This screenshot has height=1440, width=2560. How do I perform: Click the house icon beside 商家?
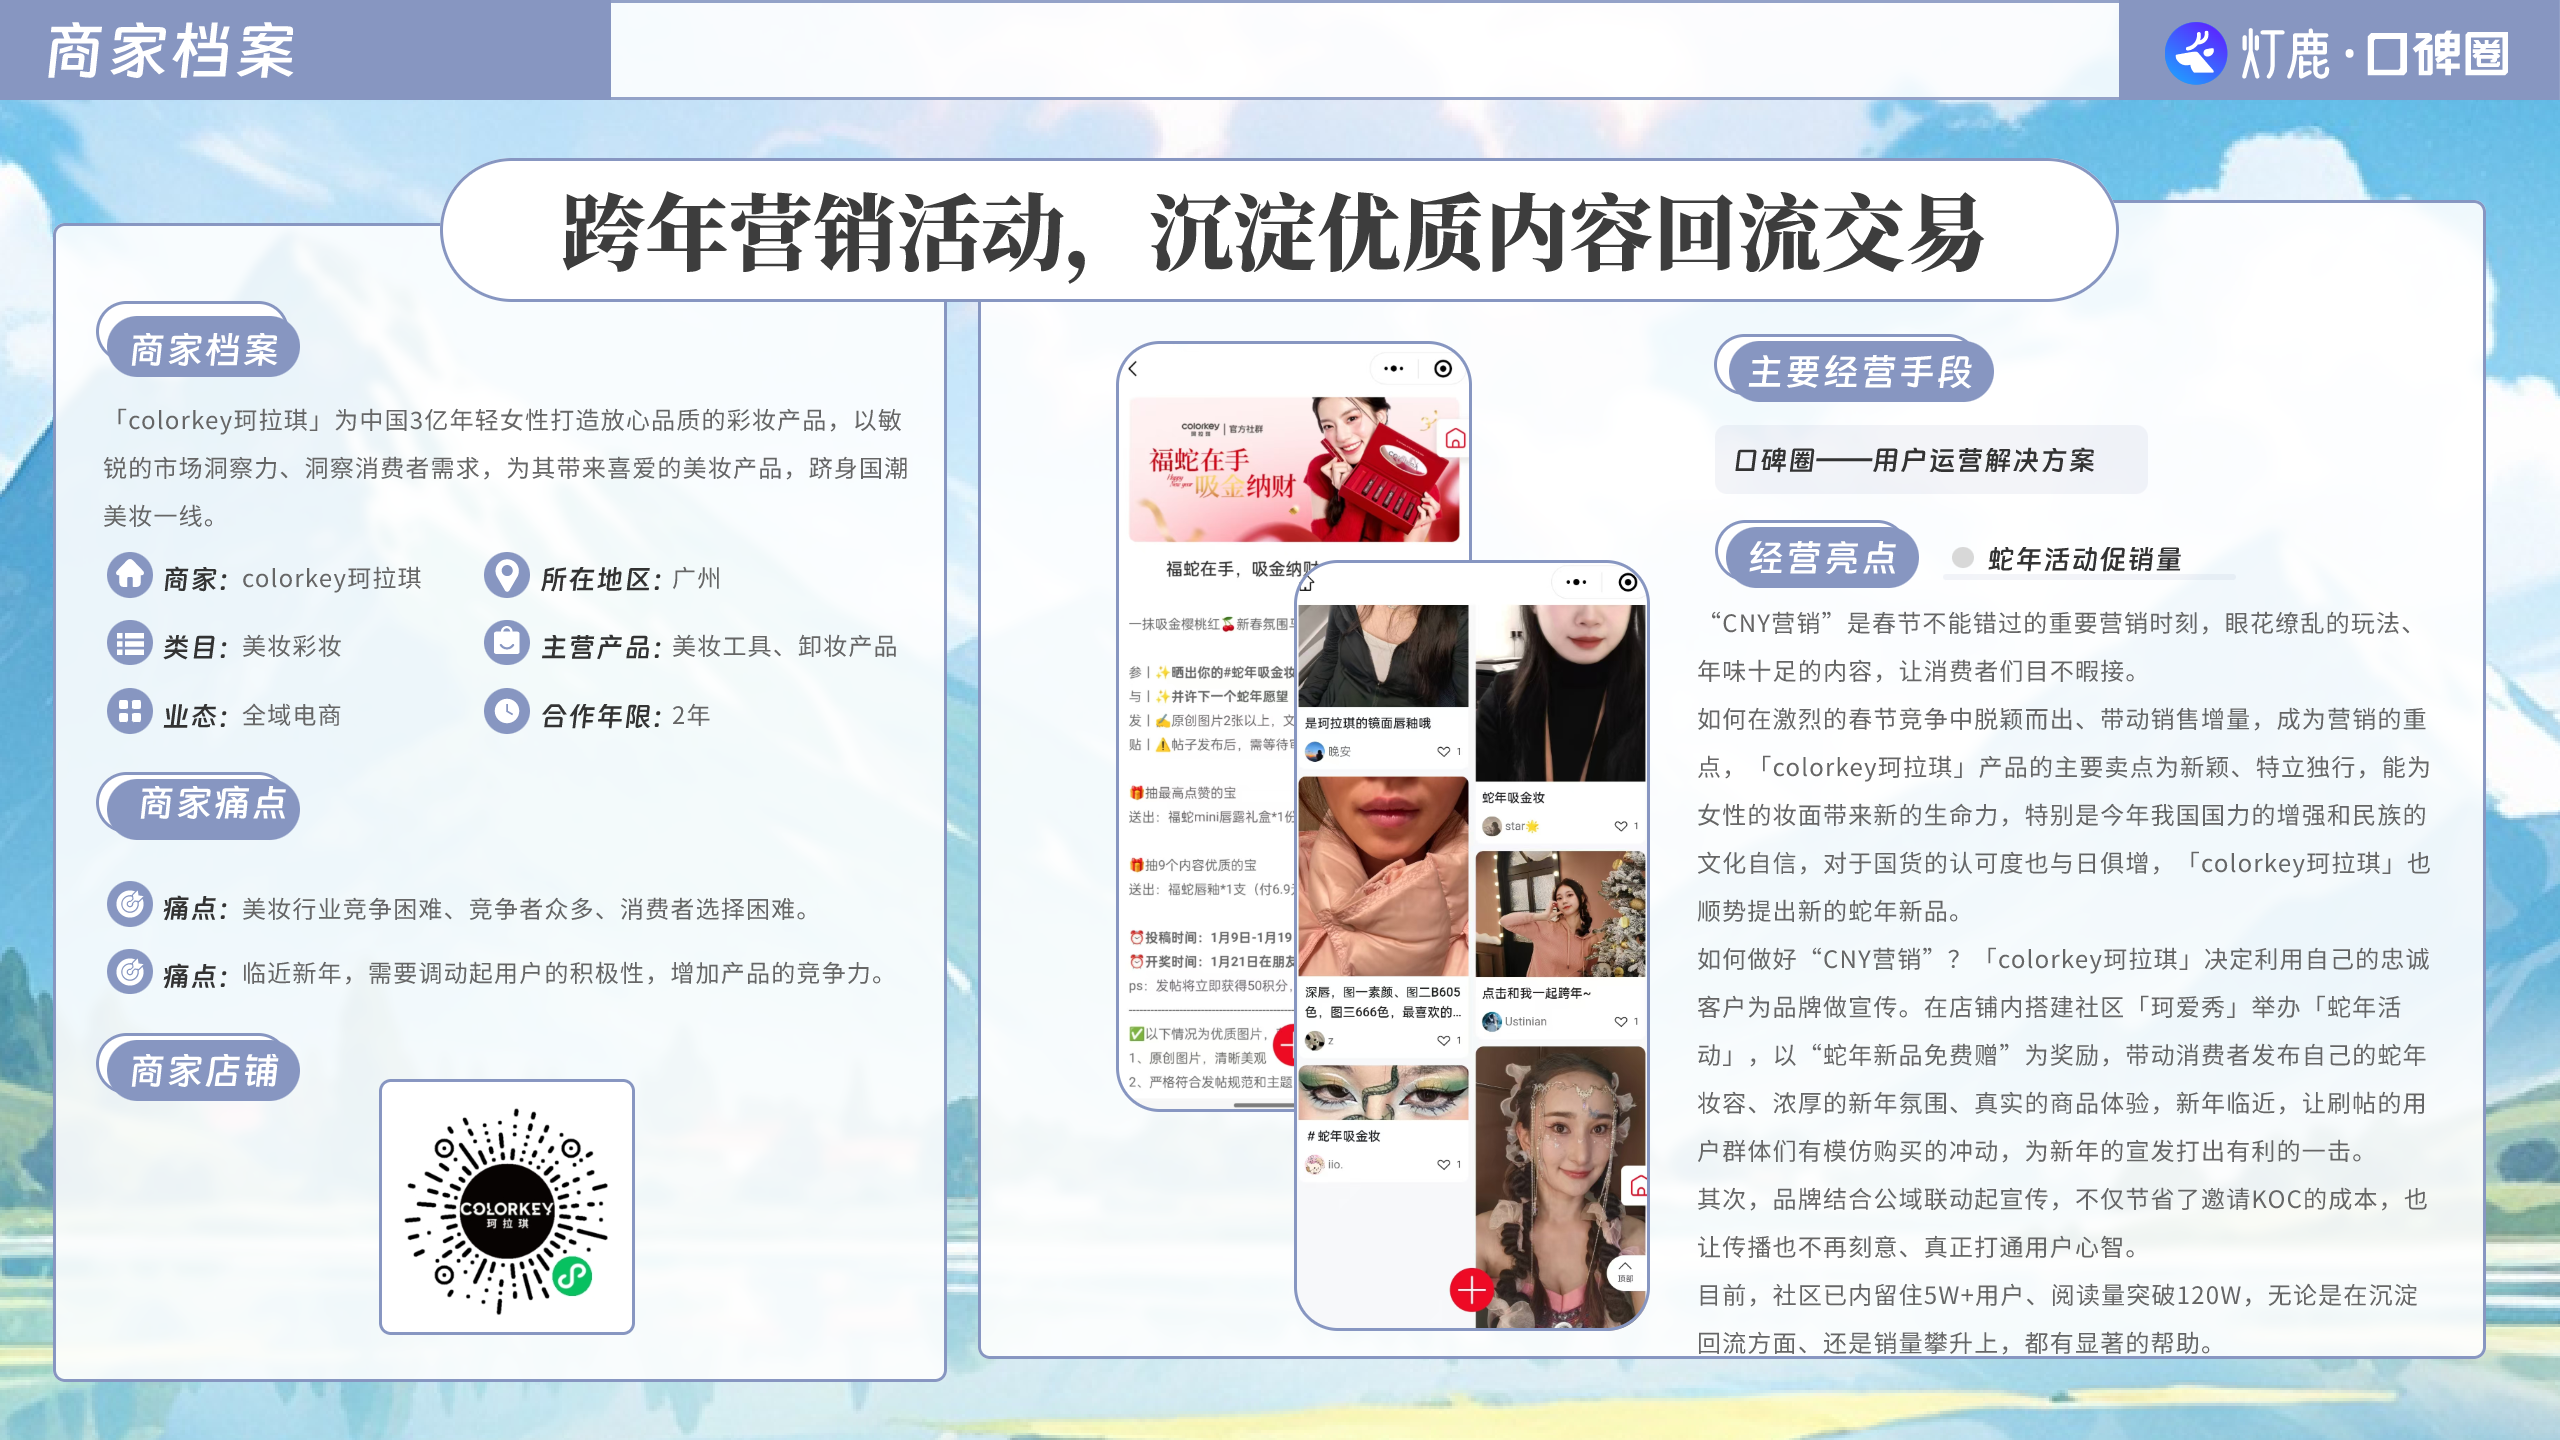tap(130, 576)
